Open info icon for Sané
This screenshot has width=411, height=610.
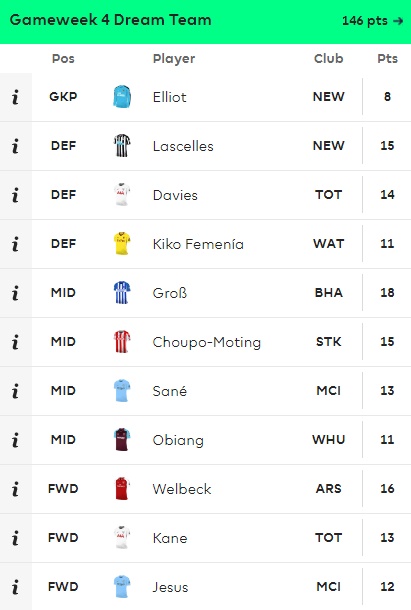pyautogui.click(x=15, y=391)
